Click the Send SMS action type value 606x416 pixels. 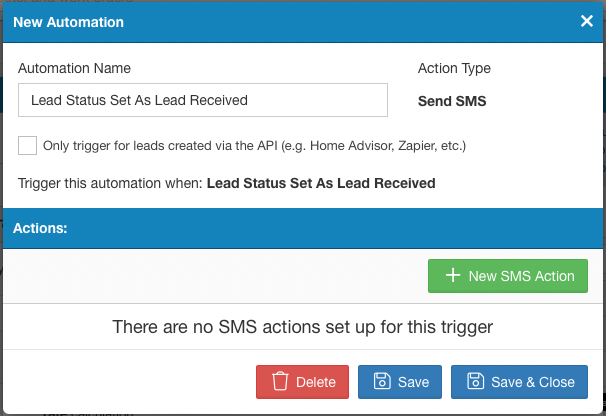coord(452,101)
